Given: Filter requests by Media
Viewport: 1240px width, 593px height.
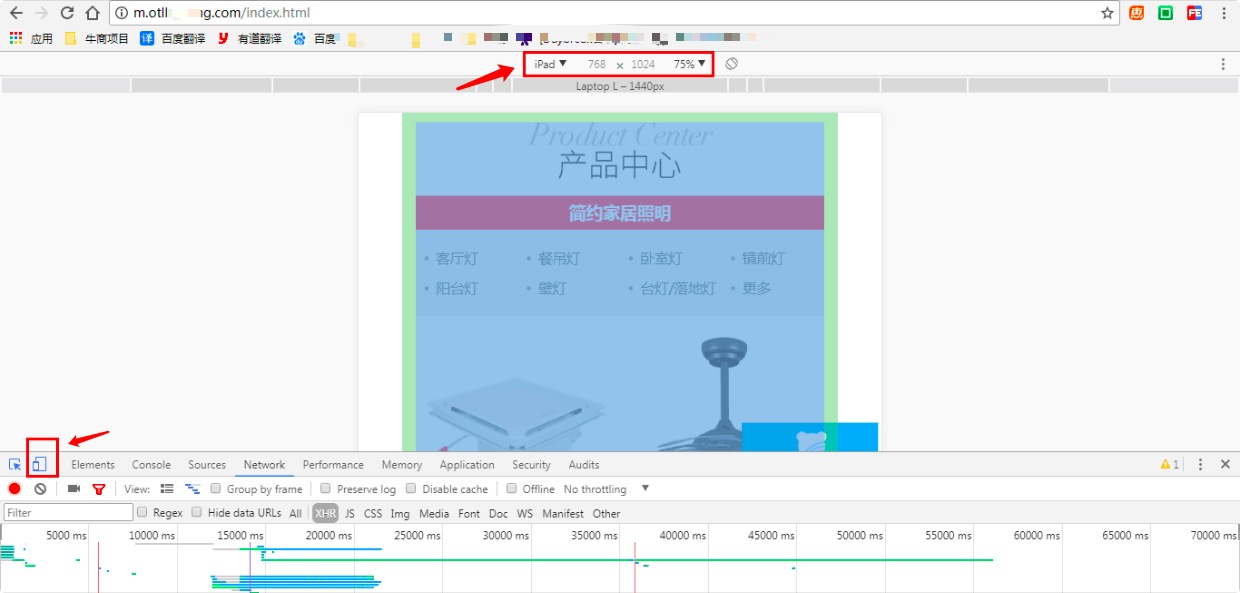Looking at the screenshot, I should [434, 513].
